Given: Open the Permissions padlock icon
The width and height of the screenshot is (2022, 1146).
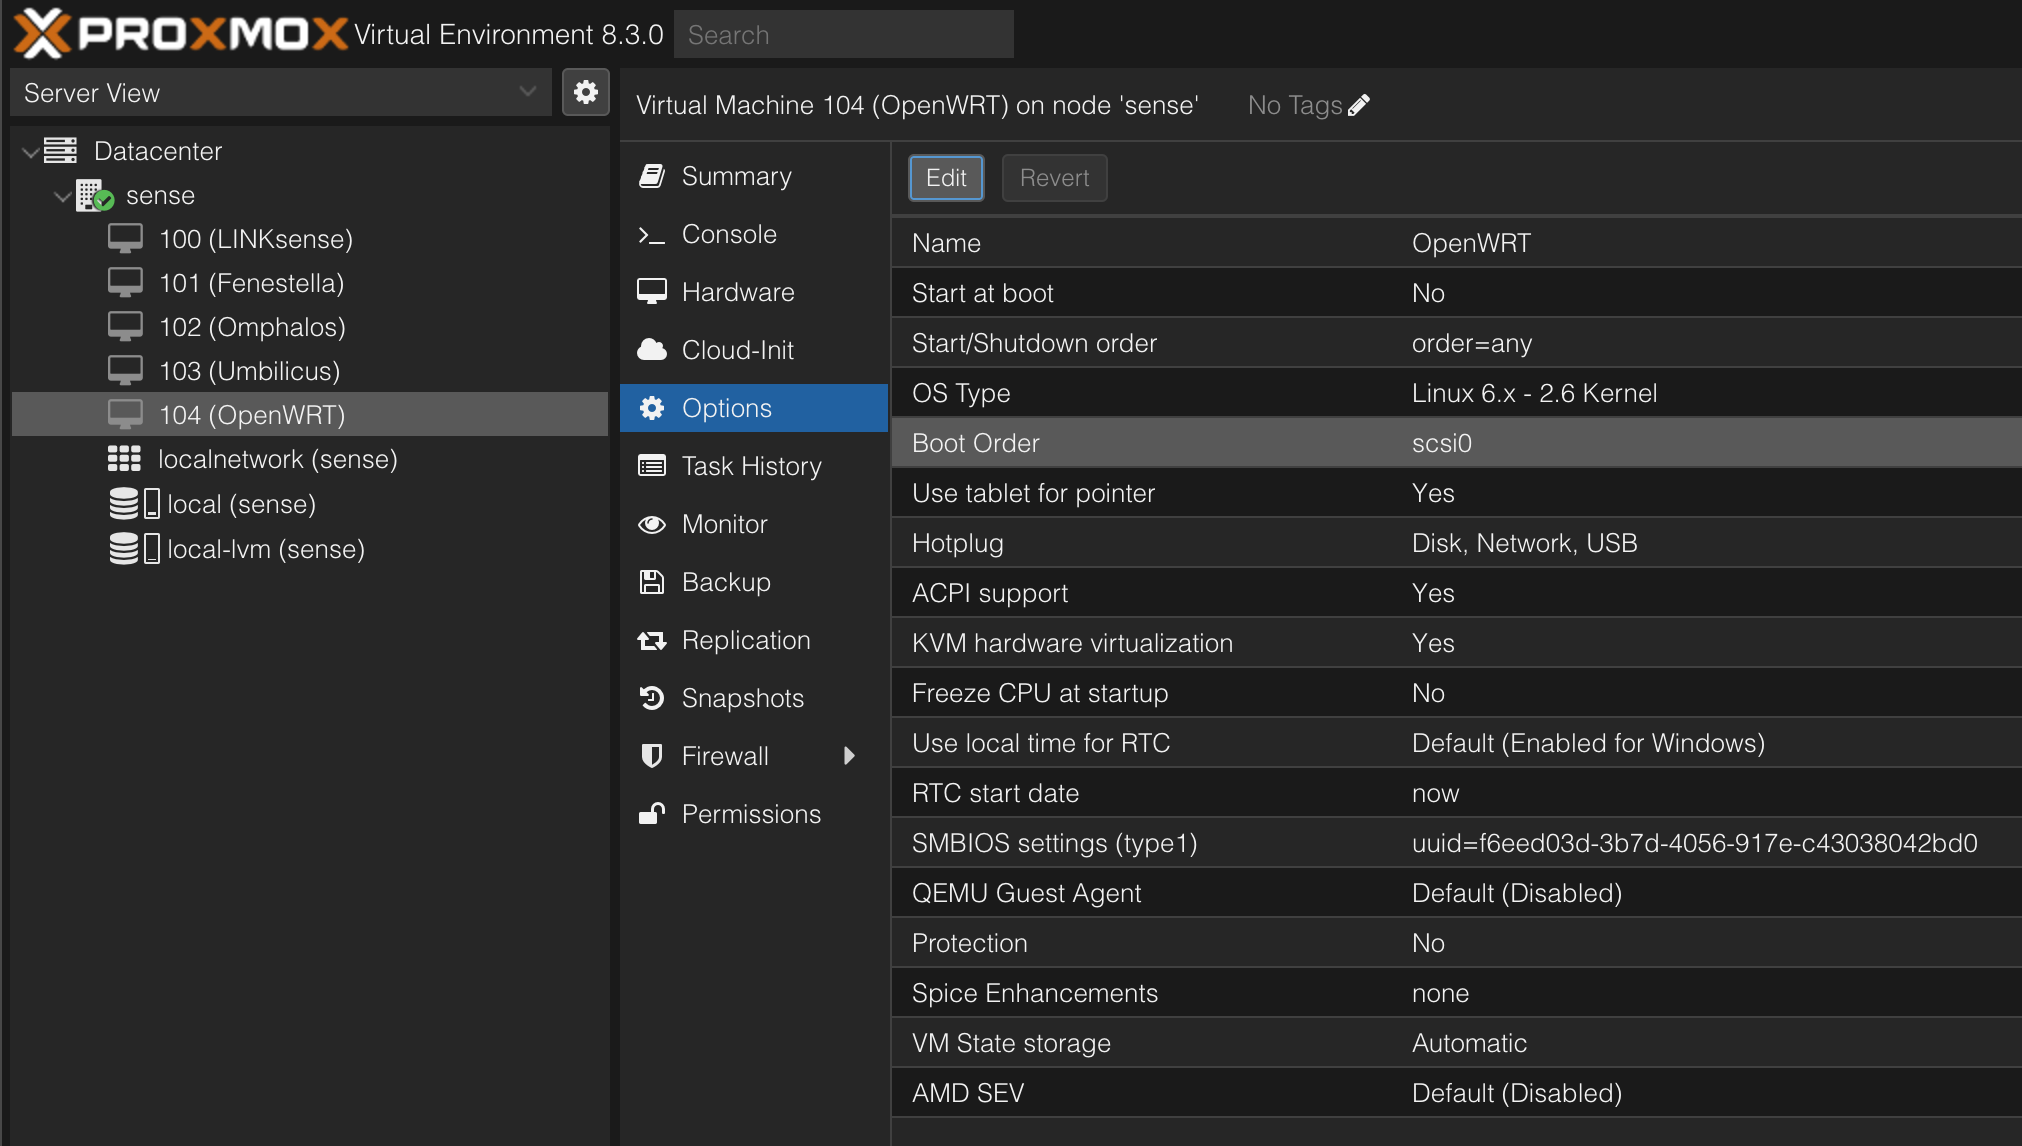Looking at the screenshot, I should pos(652,813).
